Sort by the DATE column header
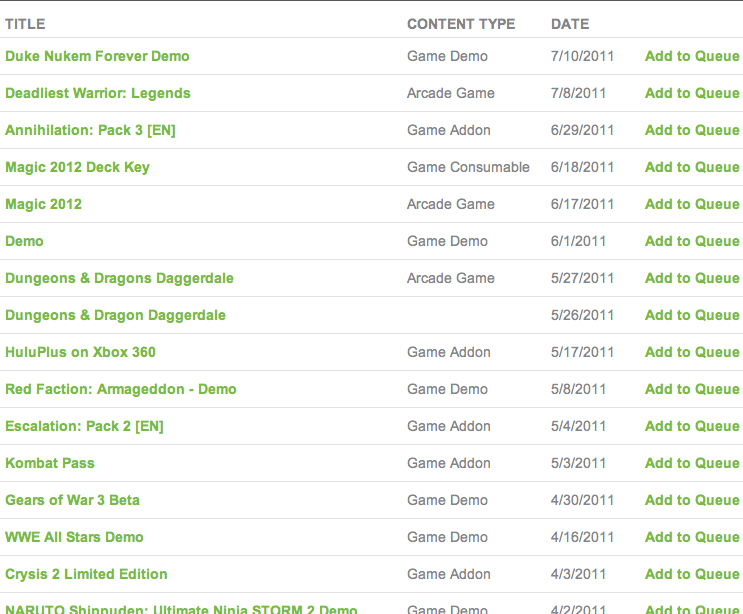 pyautogui.click(x=570, y=24)
